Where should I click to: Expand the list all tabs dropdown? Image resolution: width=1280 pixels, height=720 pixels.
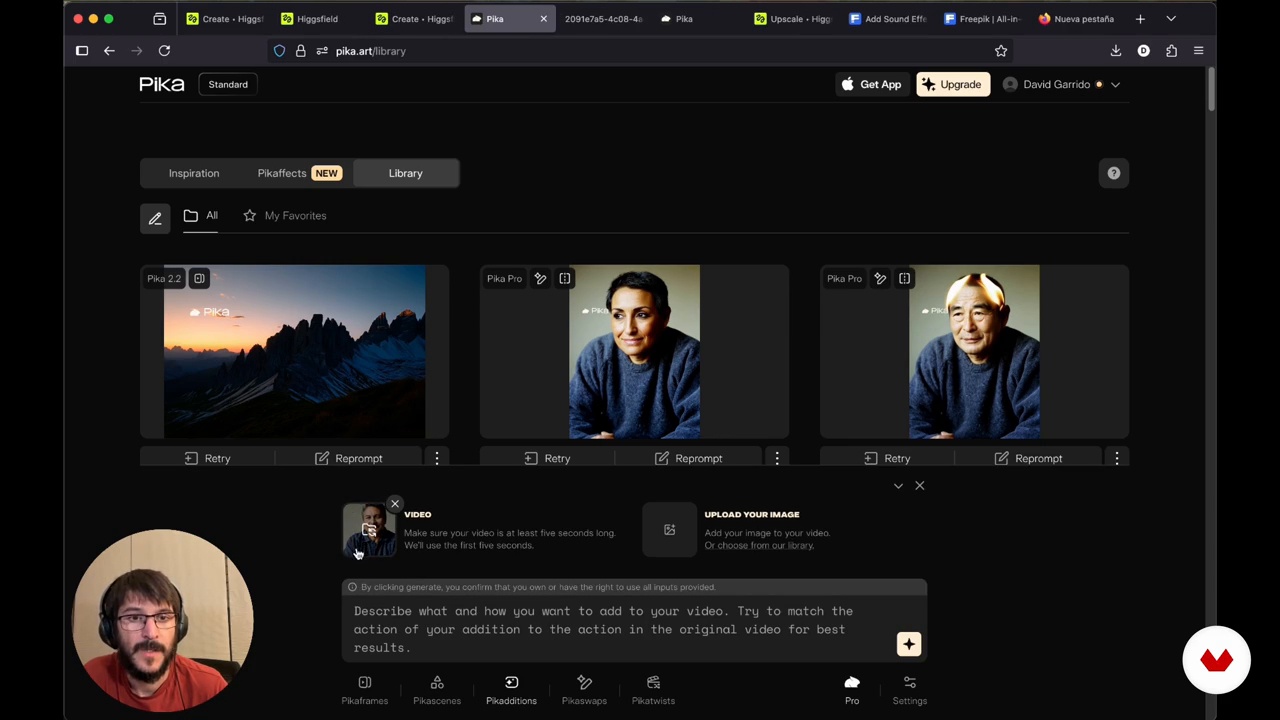(x=1171, y=19)
